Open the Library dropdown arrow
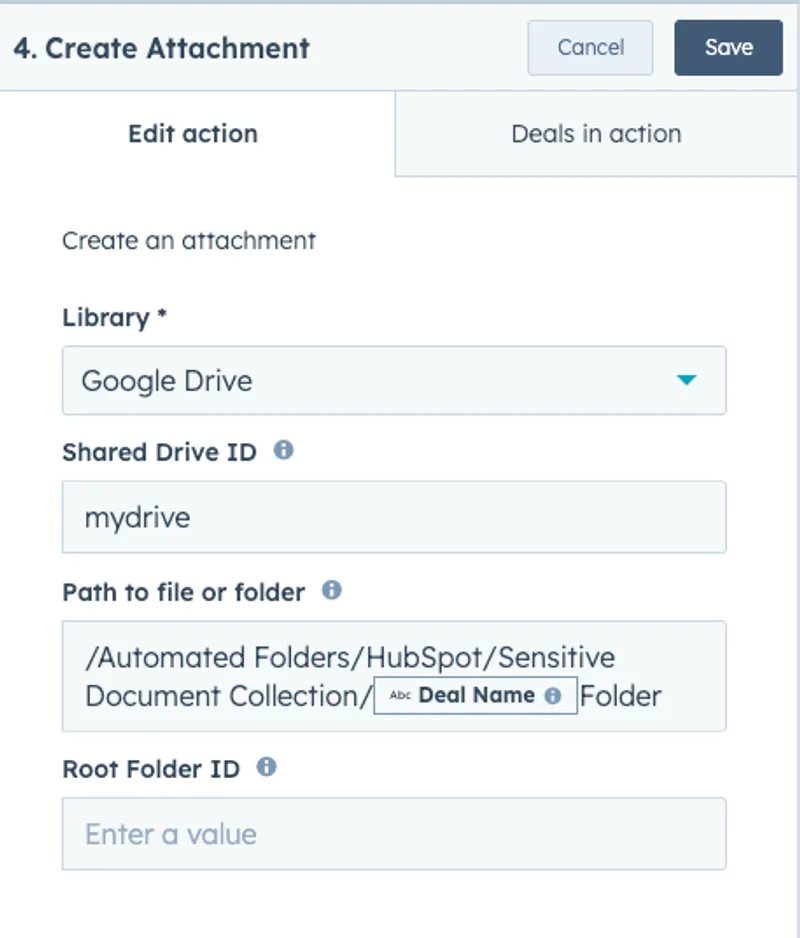 tap(688, 381)
